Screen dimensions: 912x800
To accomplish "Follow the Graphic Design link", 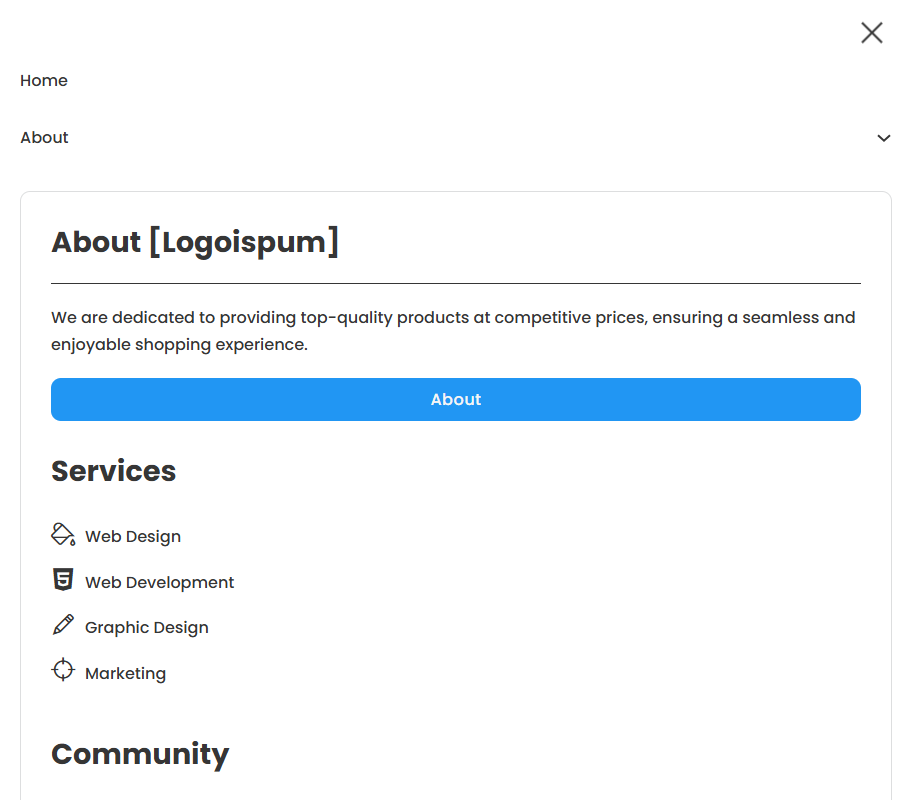I will (147, 628).
